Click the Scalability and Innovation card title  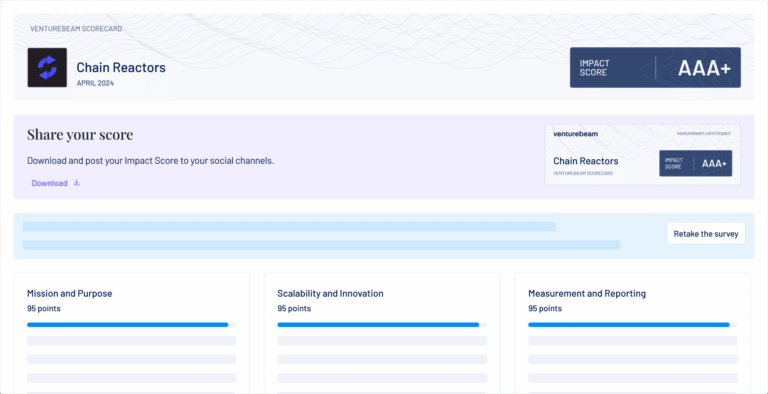point(330,294)
